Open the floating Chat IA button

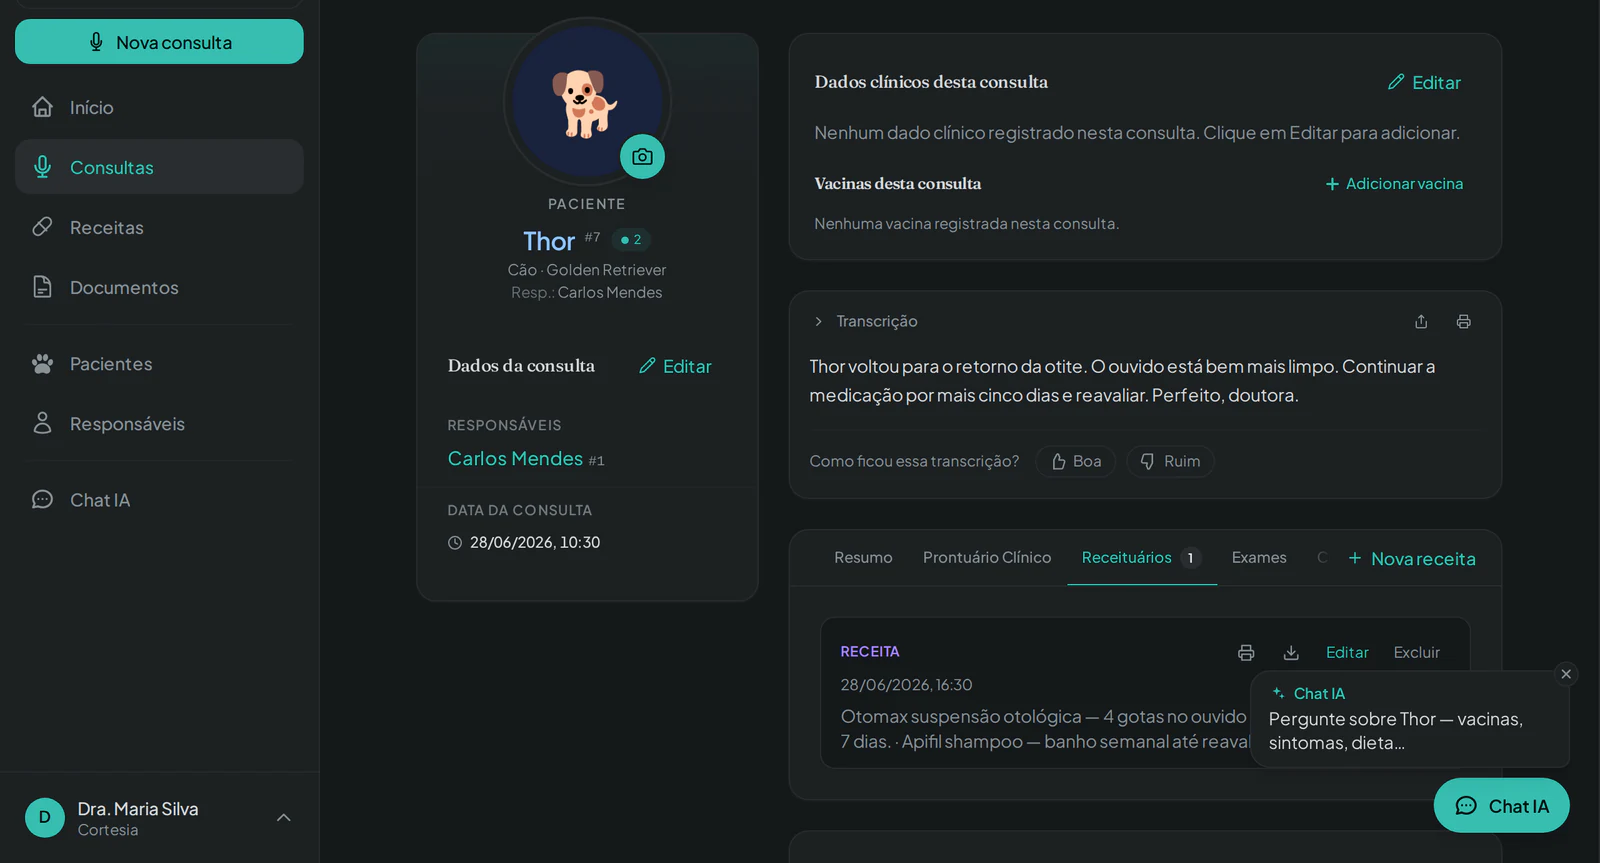click(1501, 805)
